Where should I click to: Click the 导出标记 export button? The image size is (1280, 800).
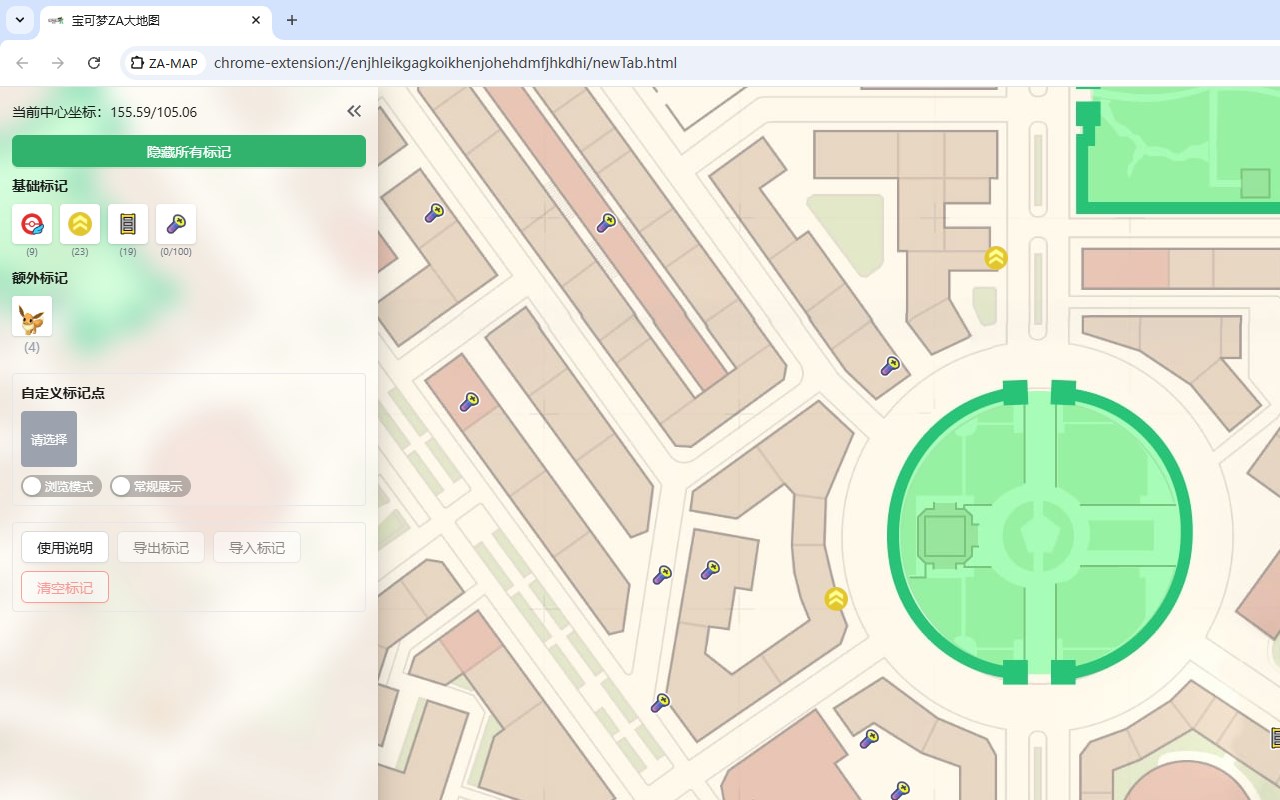161,547
